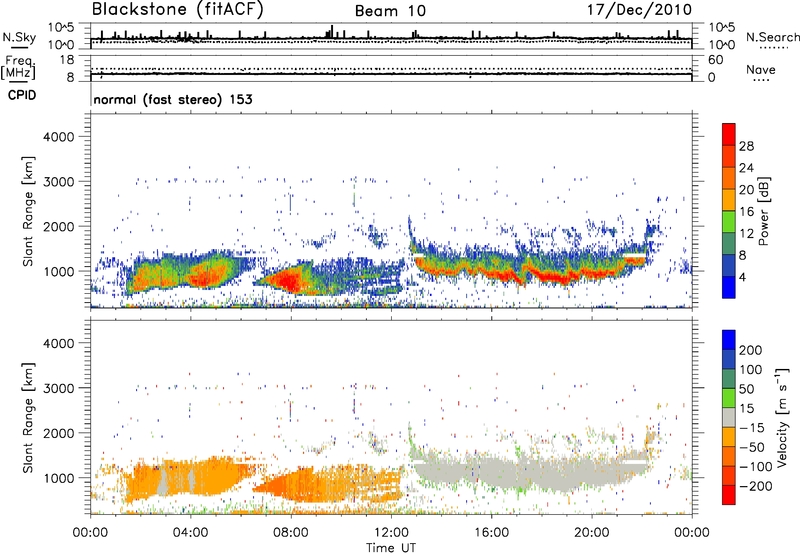Click the '16:00' time axis tick

pyautogui.click(x=491, y=533)
